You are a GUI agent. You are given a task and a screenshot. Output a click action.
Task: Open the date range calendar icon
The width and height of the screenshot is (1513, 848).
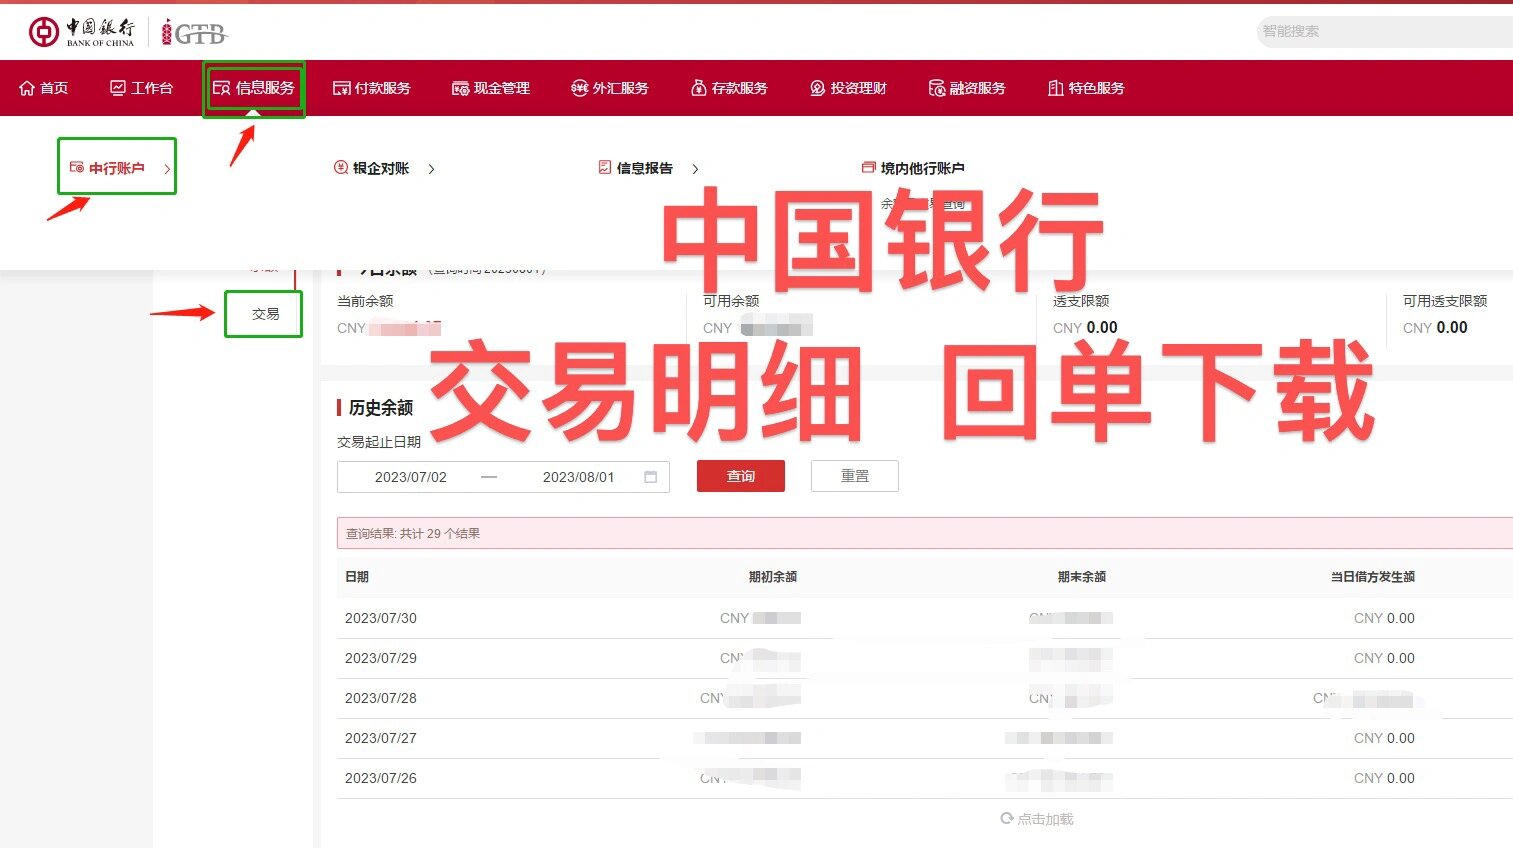(651, 477)
